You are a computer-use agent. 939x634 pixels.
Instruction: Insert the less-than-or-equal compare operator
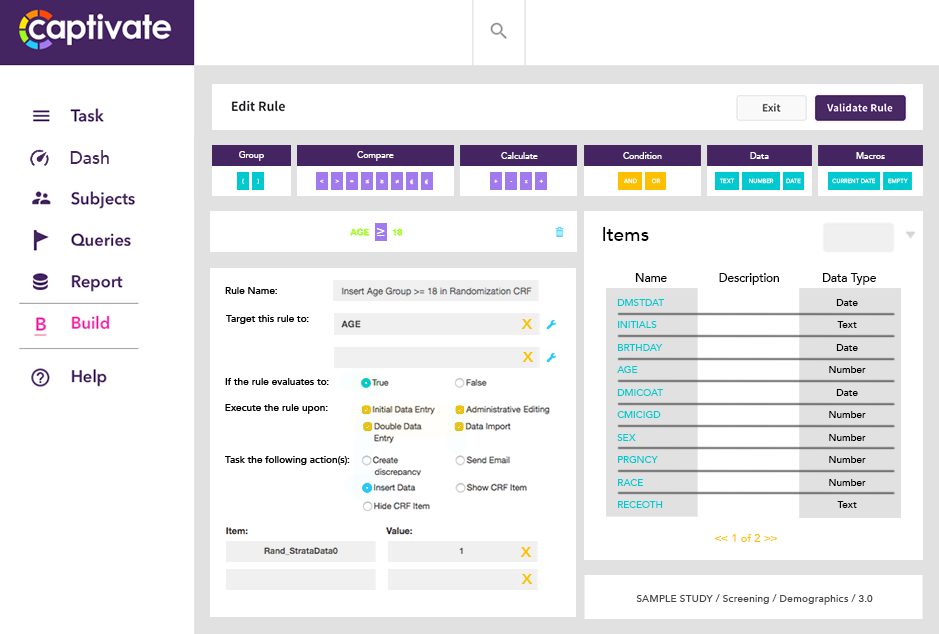point(367,181)
